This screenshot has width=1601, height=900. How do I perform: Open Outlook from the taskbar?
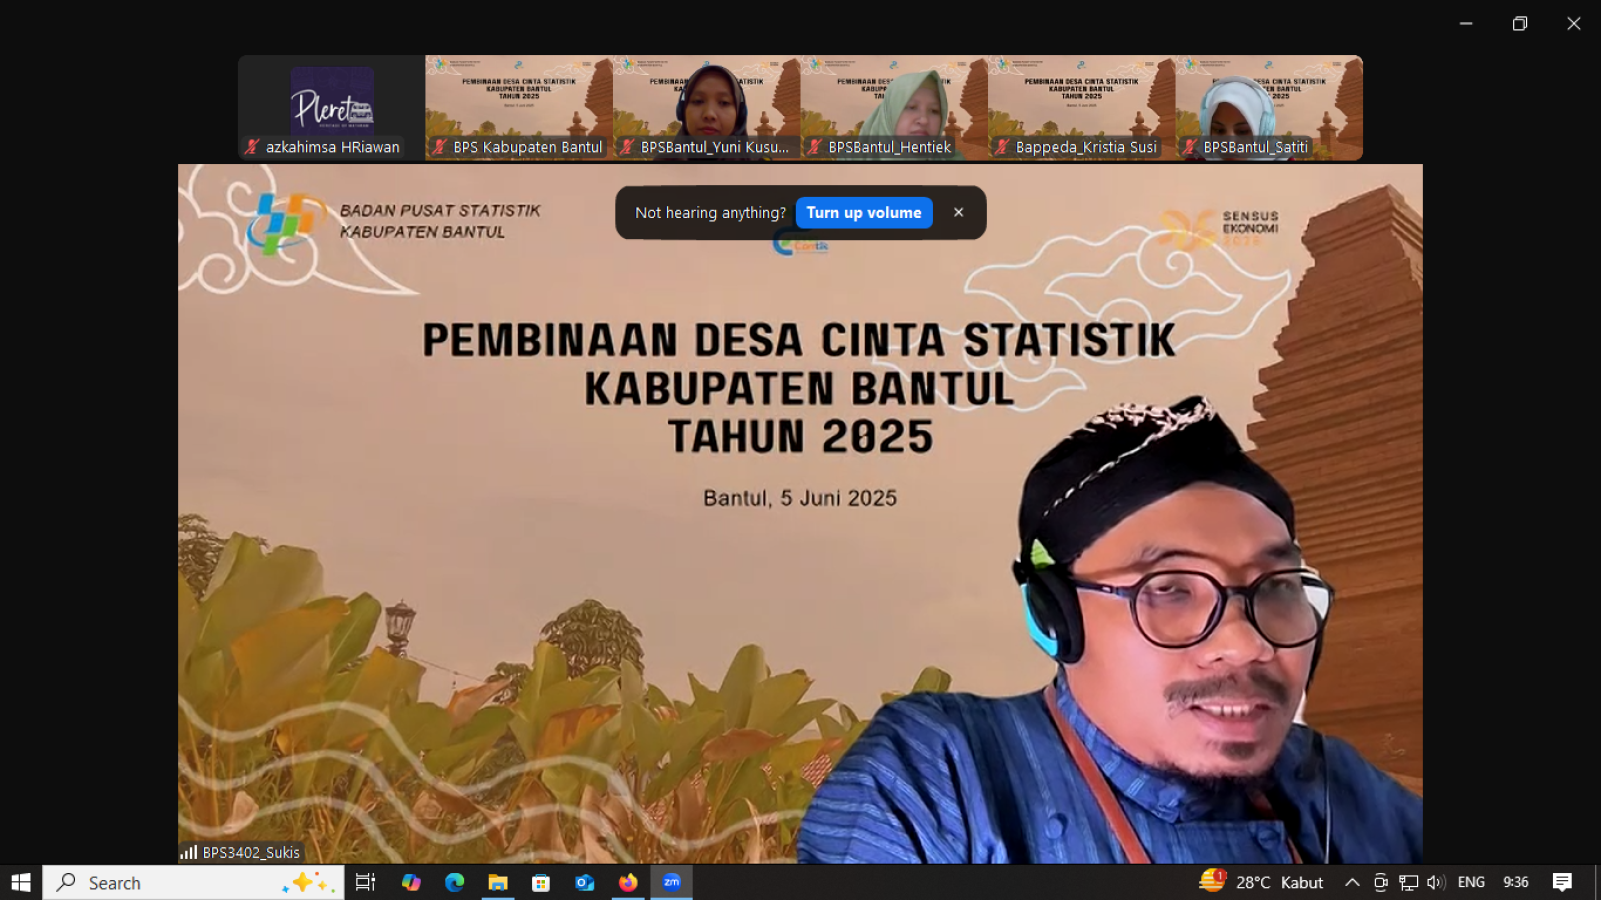coord(585,882)
